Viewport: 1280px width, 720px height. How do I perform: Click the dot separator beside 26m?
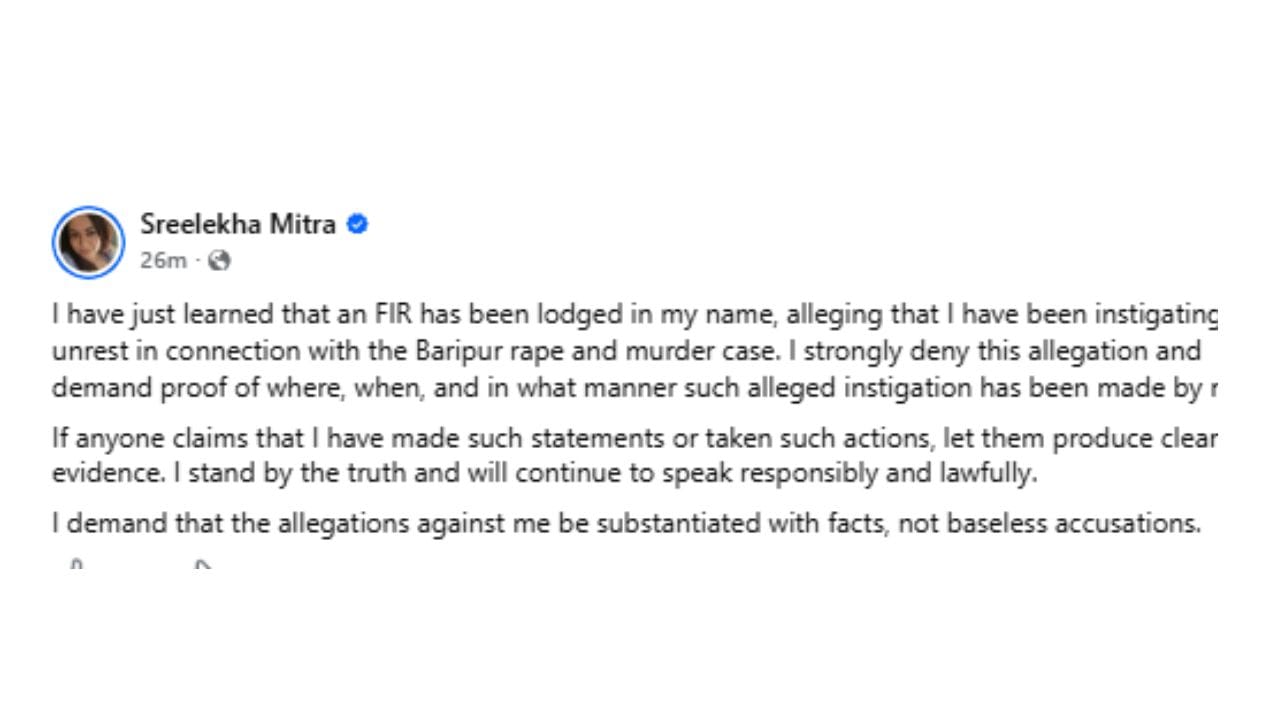tap(198, 261)
